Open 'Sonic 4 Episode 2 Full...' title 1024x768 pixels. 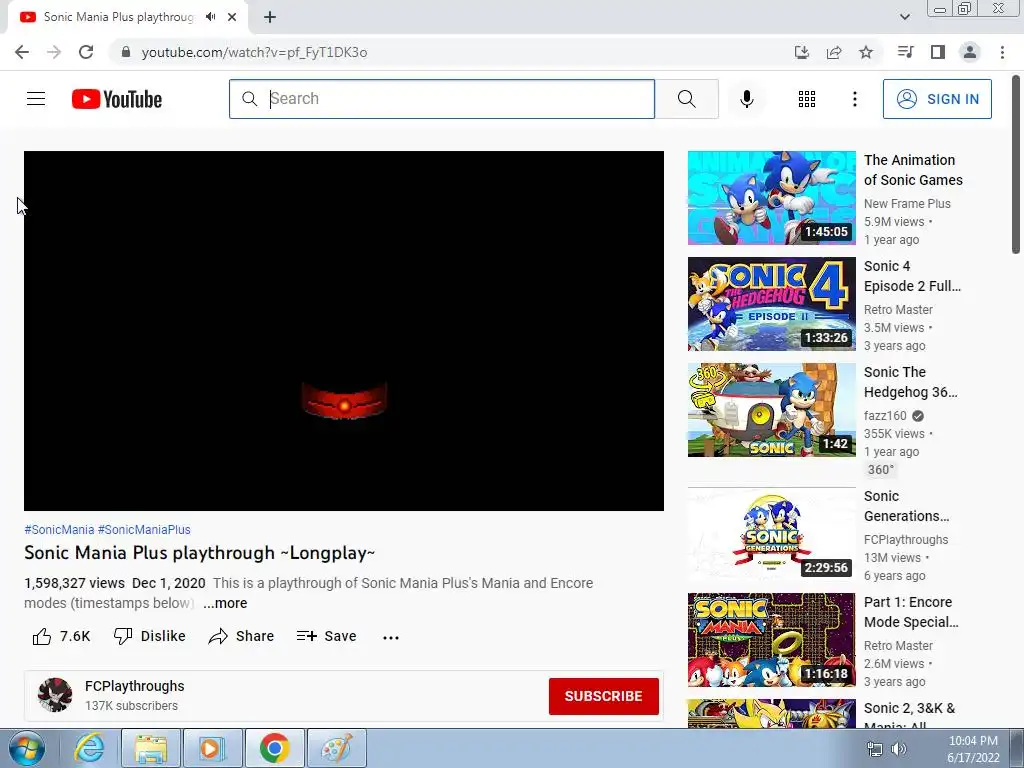pyautogui.click(x=912, y=276)
